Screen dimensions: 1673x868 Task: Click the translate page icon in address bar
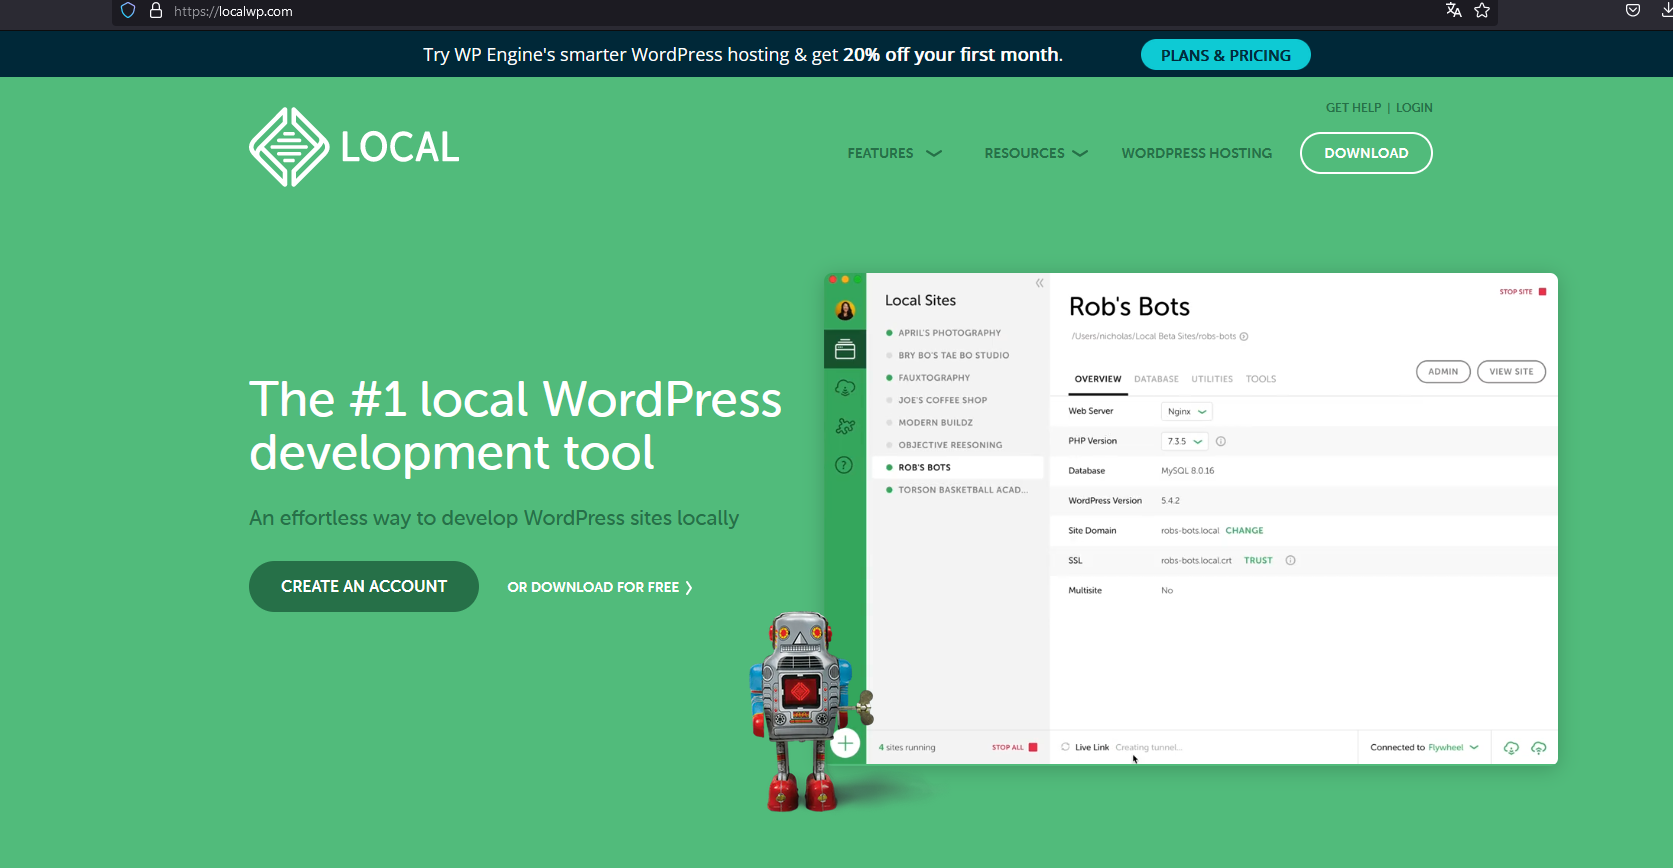pyautogui.click(x=1454, y=10)
